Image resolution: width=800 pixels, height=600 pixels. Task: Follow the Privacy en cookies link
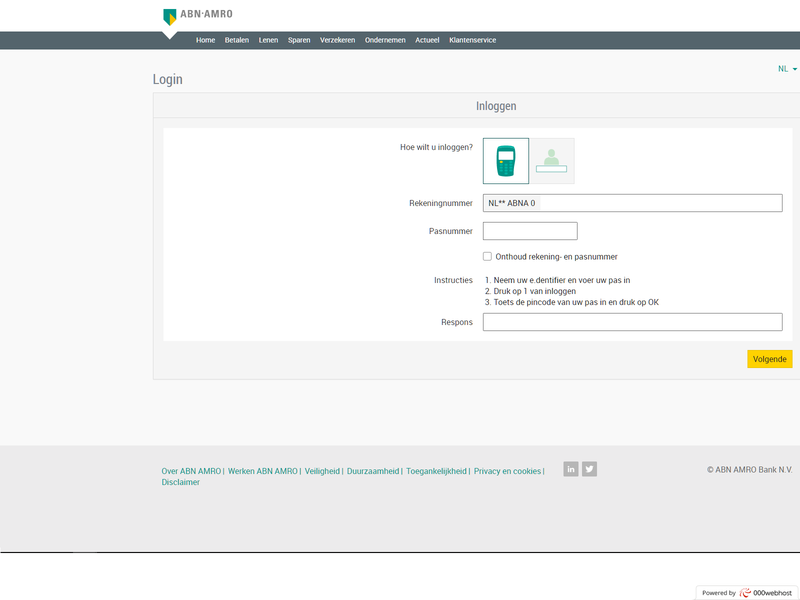coord(507,471)
